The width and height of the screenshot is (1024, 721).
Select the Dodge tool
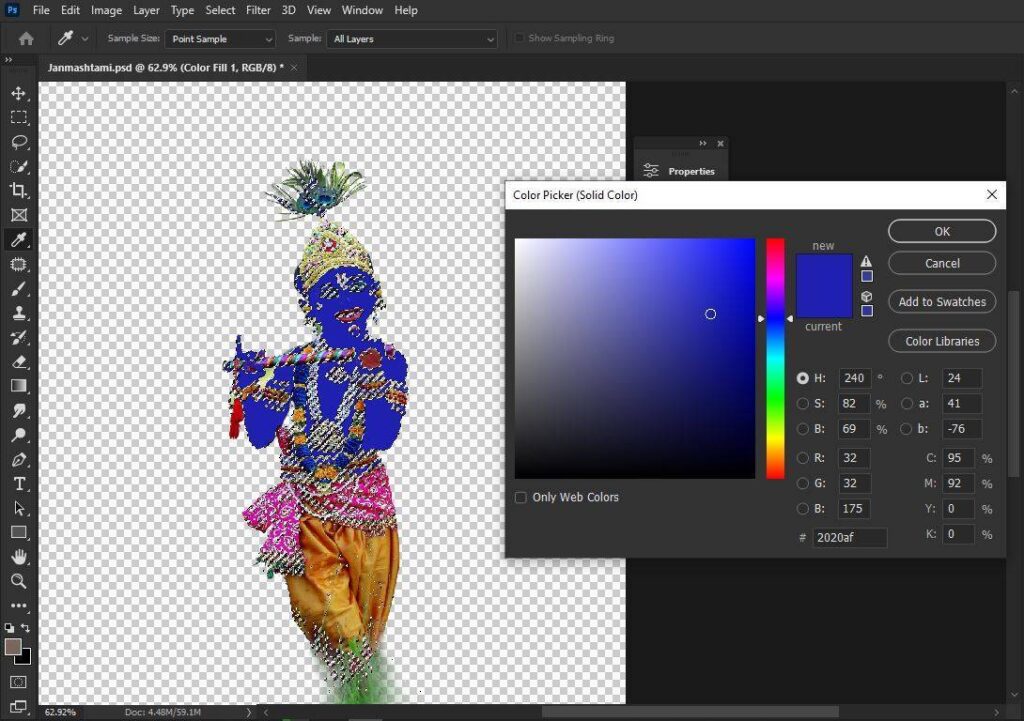[x=18, y=435]
